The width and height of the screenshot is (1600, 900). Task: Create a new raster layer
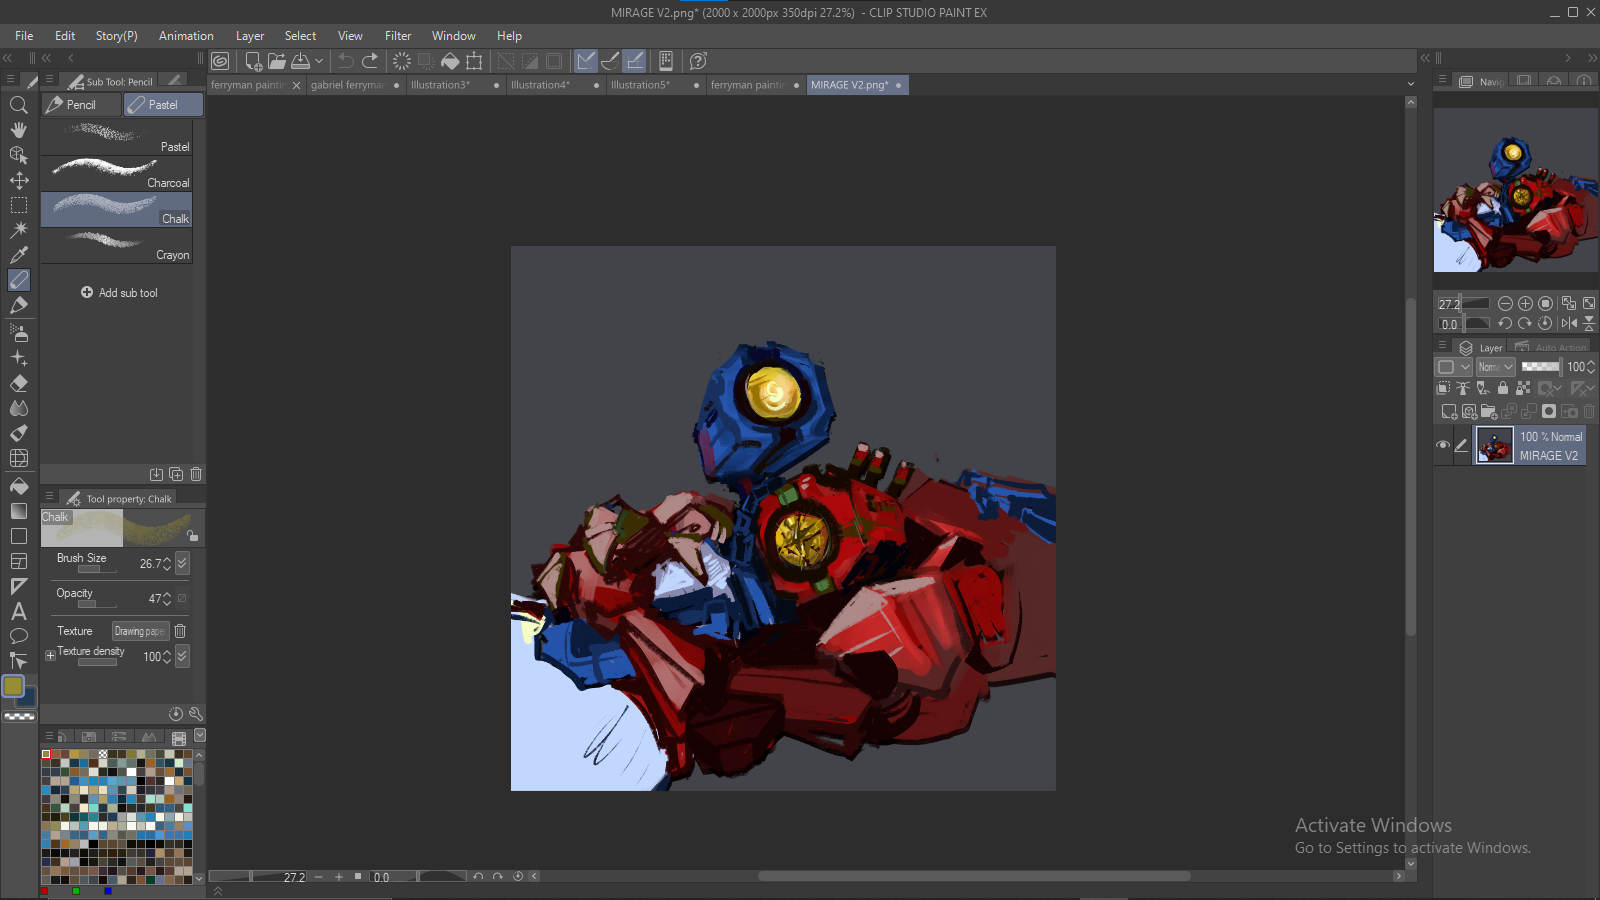point(1449,411)
